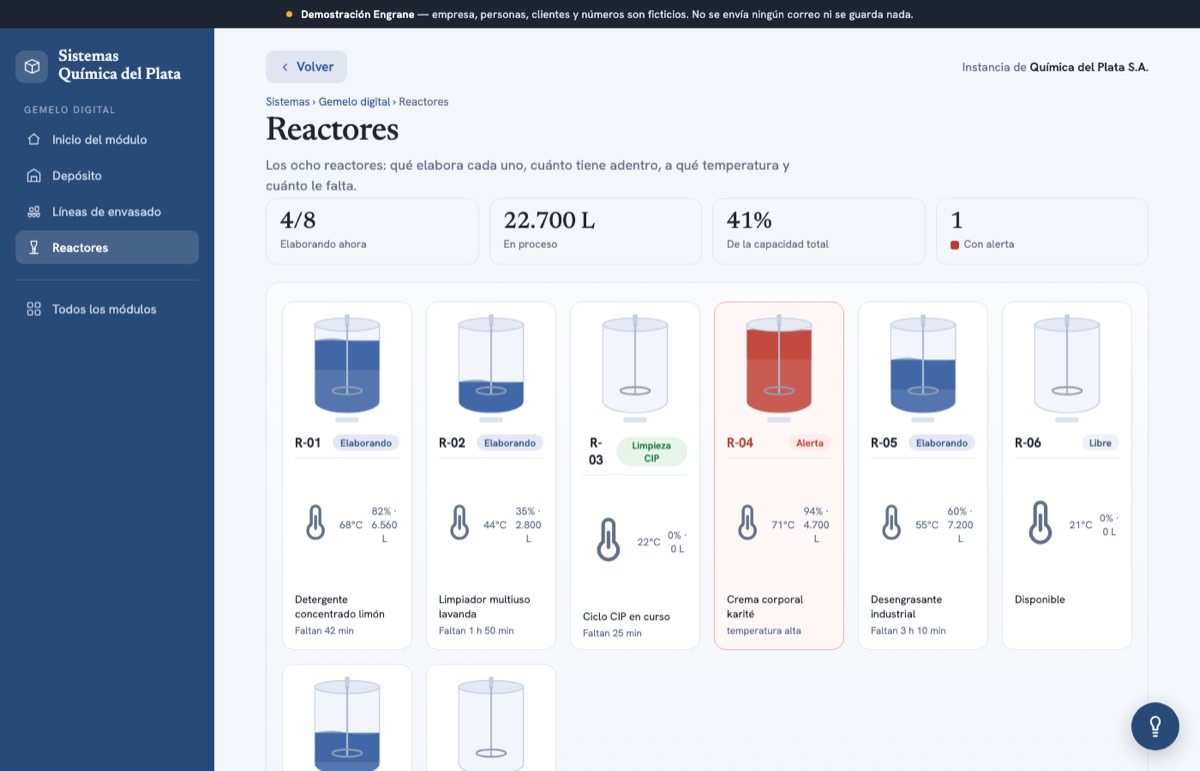Click the R-04 reactor label
1200x771 pixels.
click(x=740, y=443)
